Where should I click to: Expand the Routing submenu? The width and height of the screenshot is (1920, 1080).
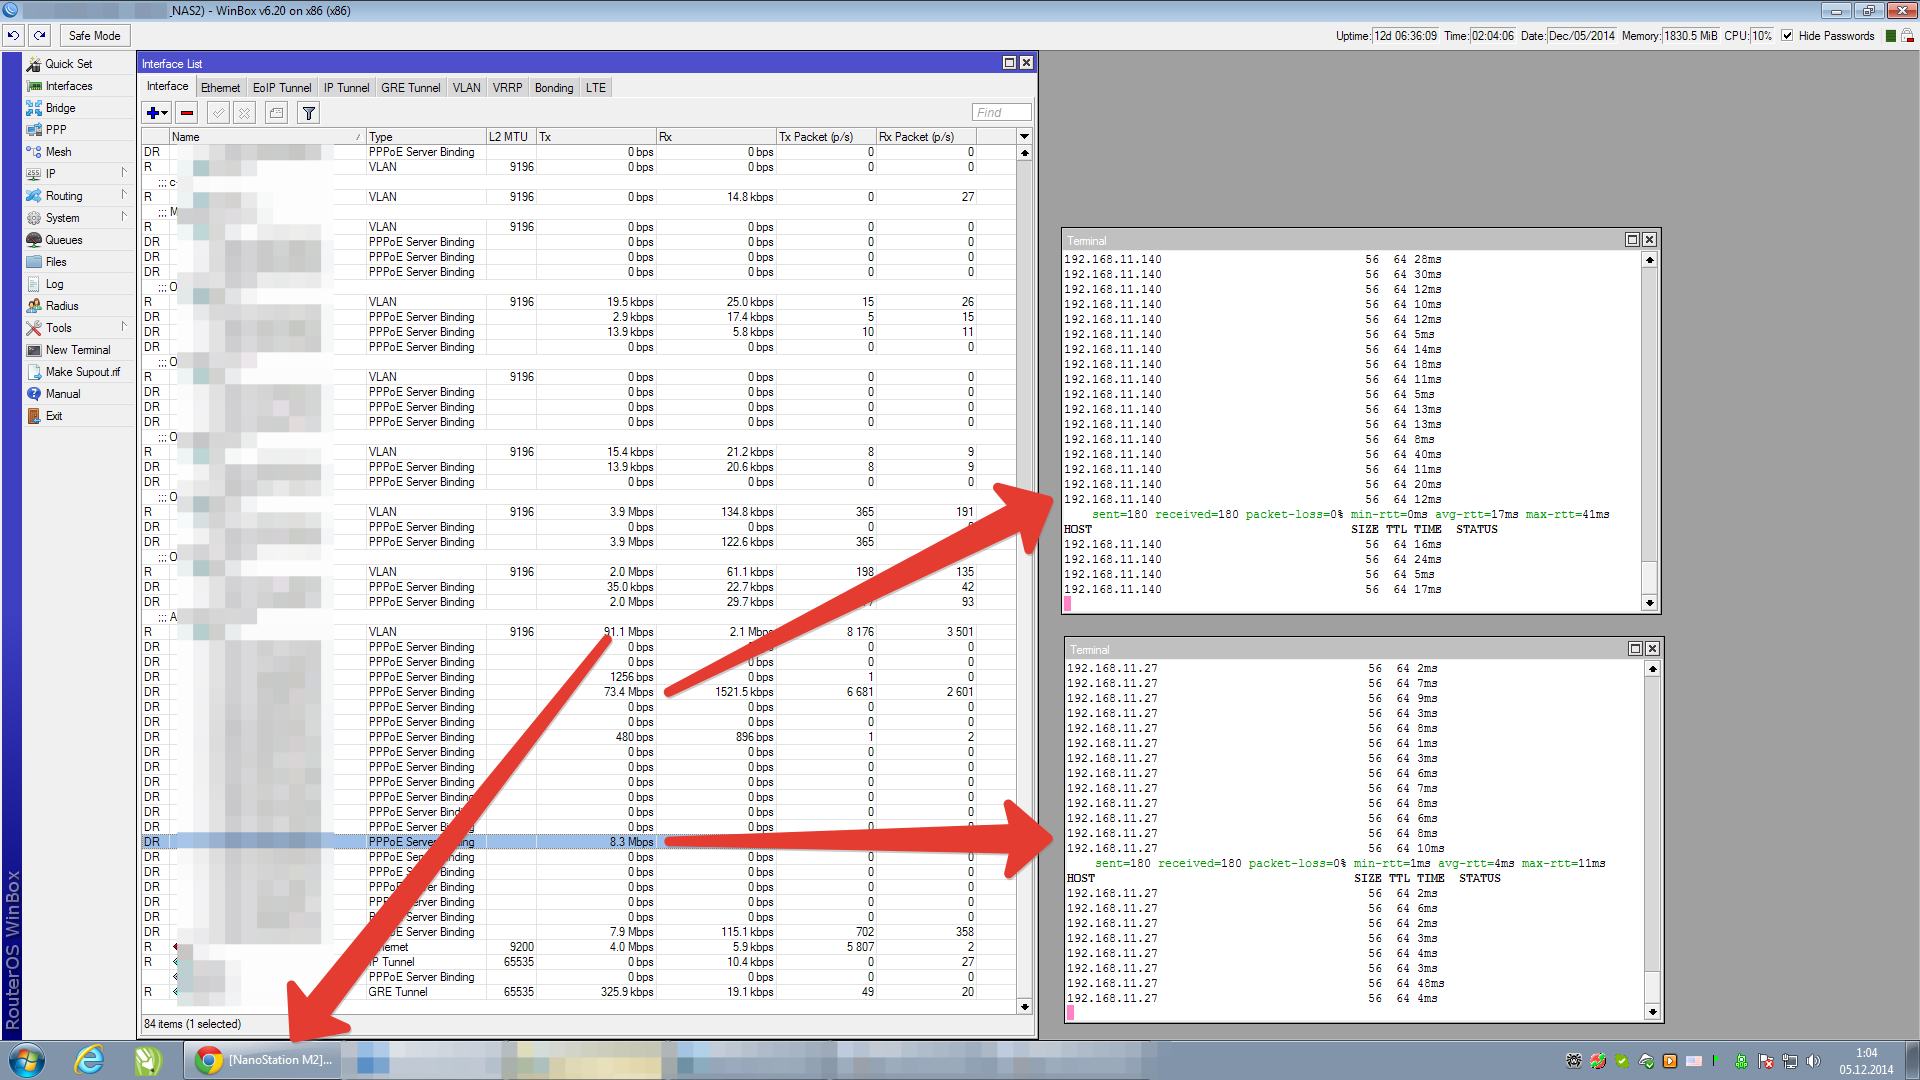point(64,196)
